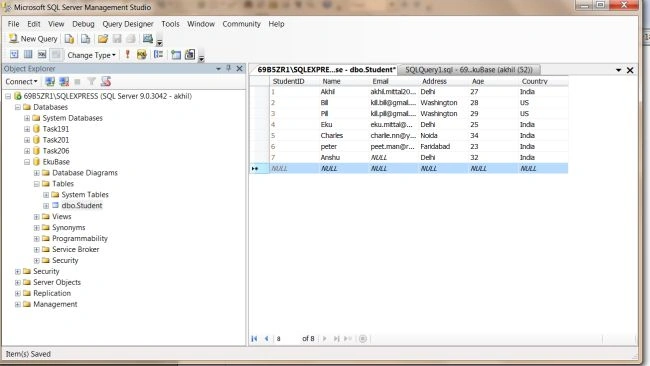Select the Views folder in the tree
This screenshot has width=650, height=366.
click(61, 216)
